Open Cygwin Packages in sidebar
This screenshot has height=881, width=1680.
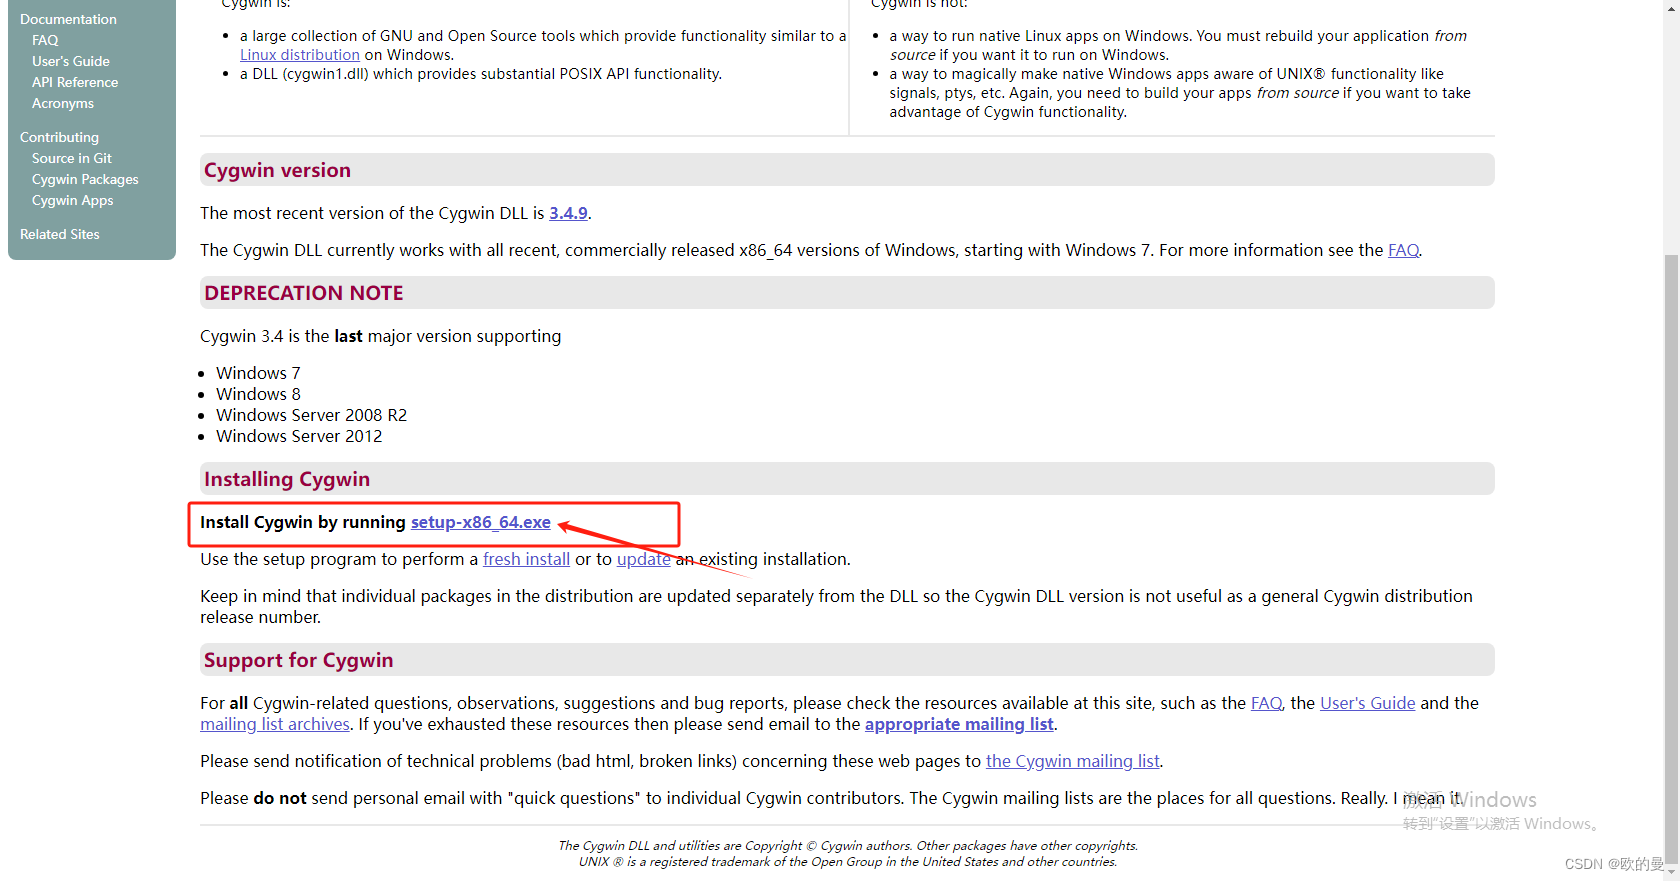tap(85, 179)
